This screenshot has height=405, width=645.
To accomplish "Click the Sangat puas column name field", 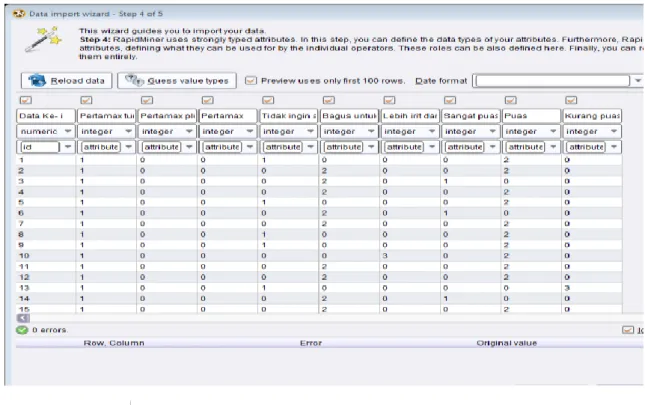I will (x=470, y=116).
